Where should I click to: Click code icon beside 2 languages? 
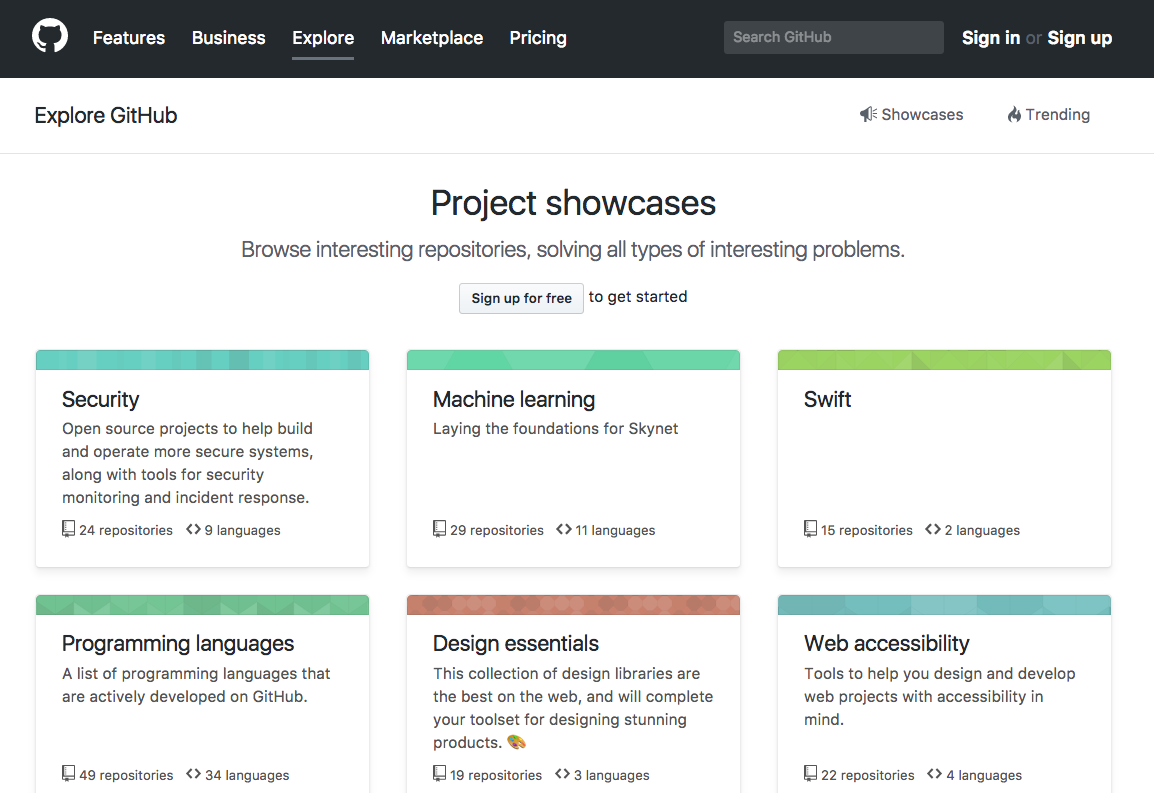click(x=933, y=529)
